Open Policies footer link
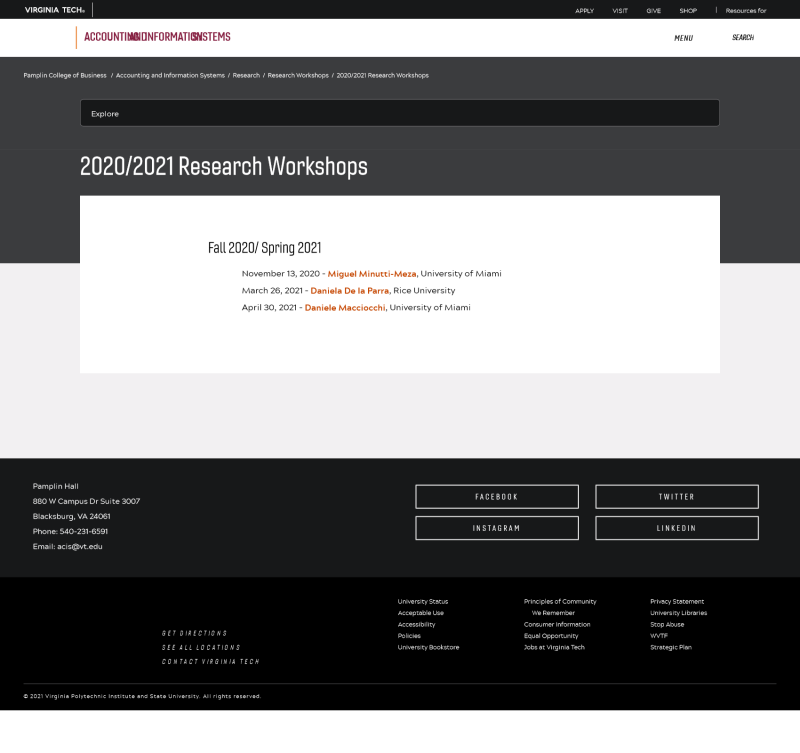The width and height of the screenshot is (800, 753). 409,636
